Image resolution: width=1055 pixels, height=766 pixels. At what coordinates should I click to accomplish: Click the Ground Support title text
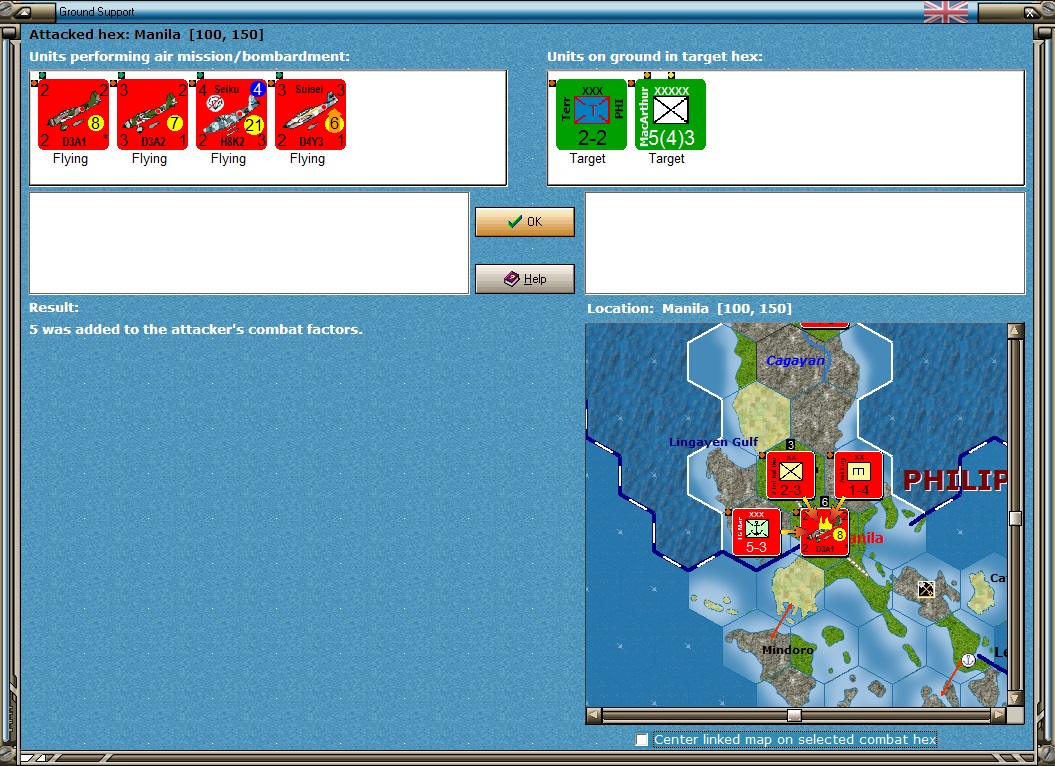click(97, 12)
